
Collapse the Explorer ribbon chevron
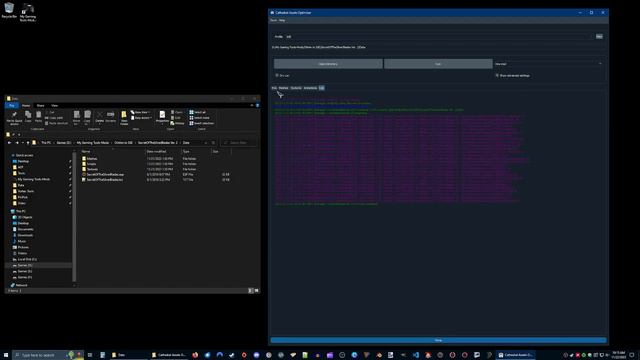click(x=252, y=105)
